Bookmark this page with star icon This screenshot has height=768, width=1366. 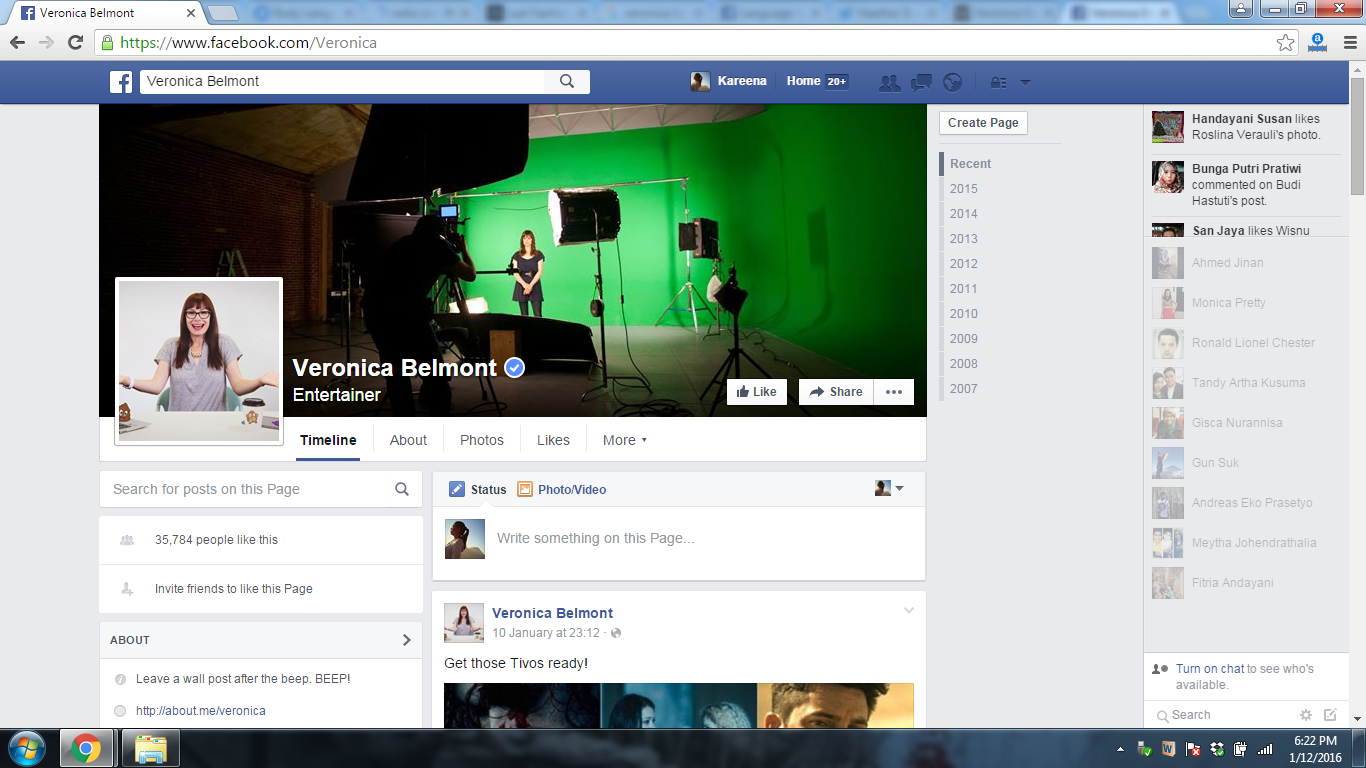(x=1286, y=42)
